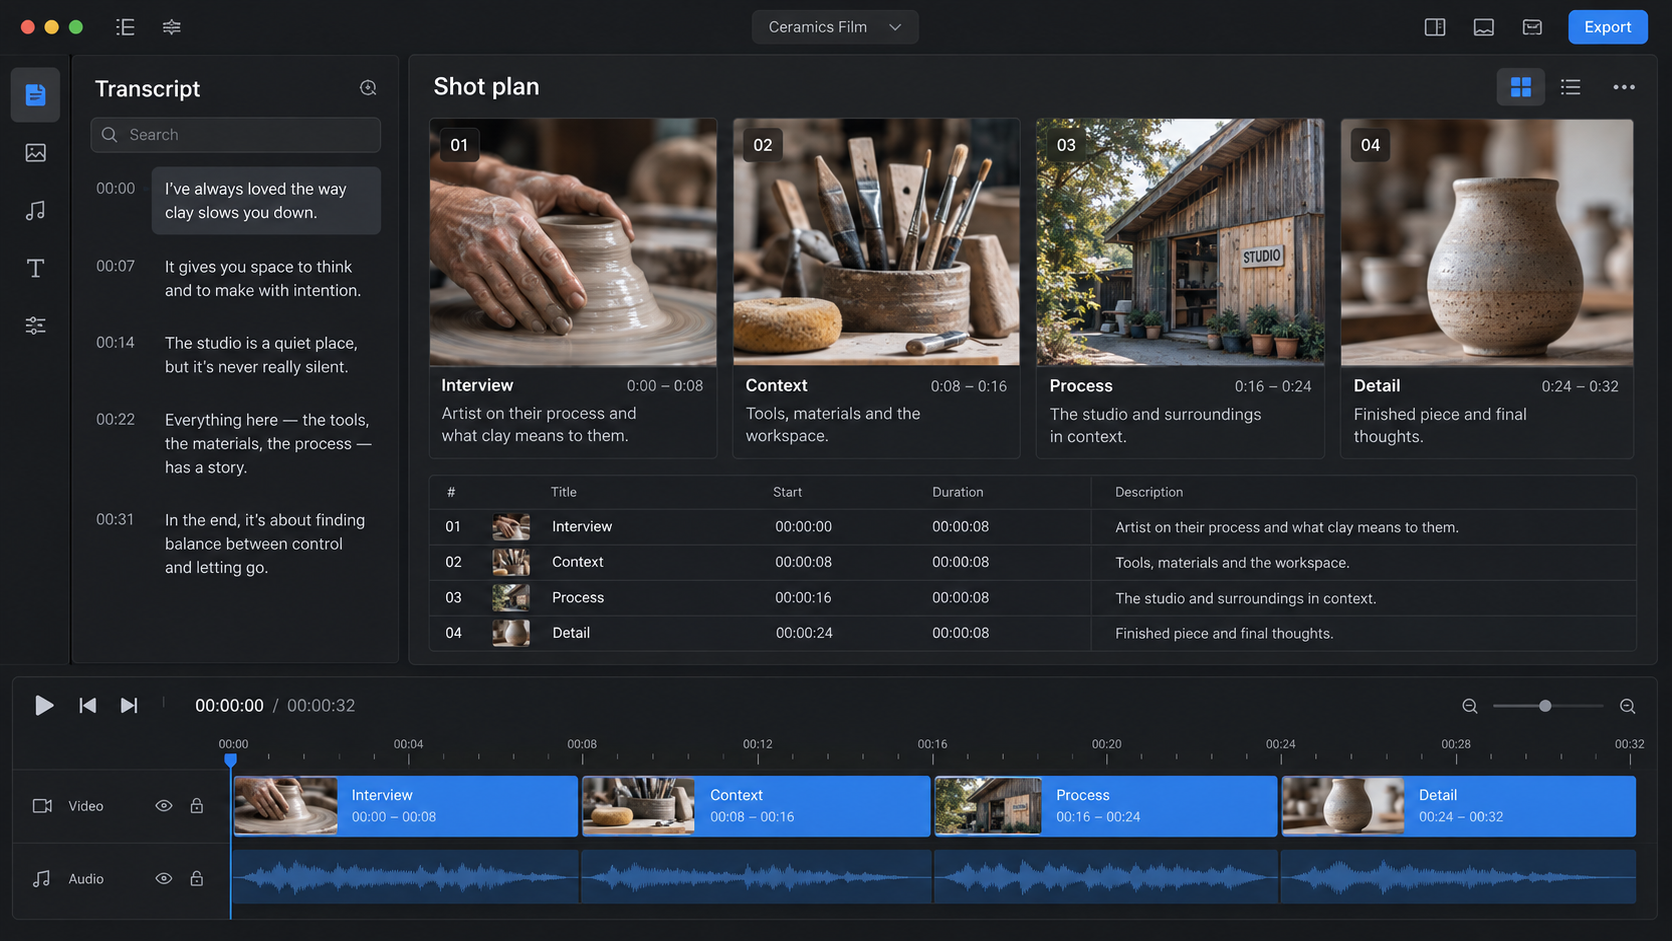This screenshot has height=941, width=1672.
Task: Skip to next clip
Action: tap(129, 706)
